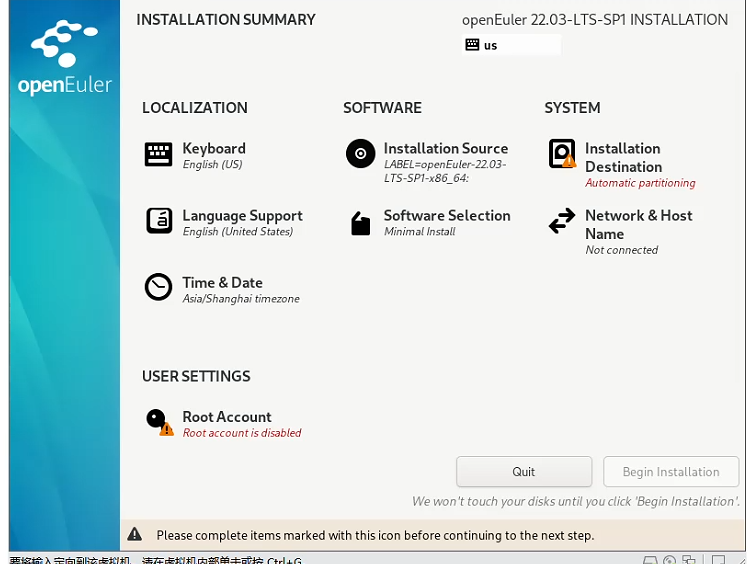Click the SYSTEM section heading
The image size is (748, 564).
(x=572, y=108)
